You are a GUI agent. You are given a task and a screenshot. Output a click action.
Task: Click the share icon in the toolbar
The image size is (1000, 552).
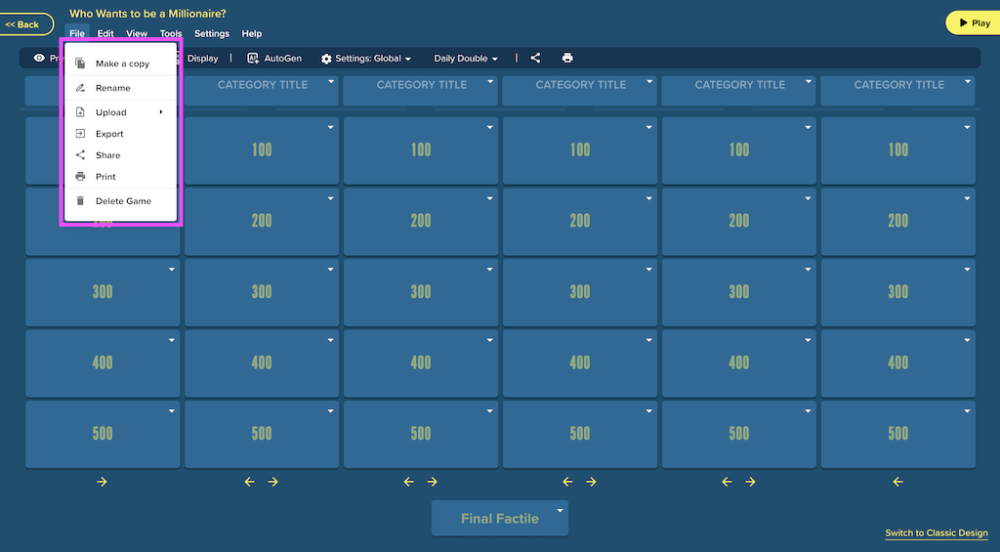coord(536,58)
